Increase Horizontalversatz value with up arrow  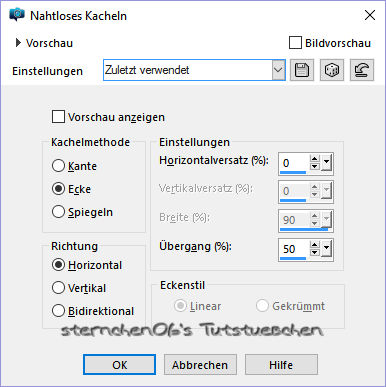(x=314, y=159)
